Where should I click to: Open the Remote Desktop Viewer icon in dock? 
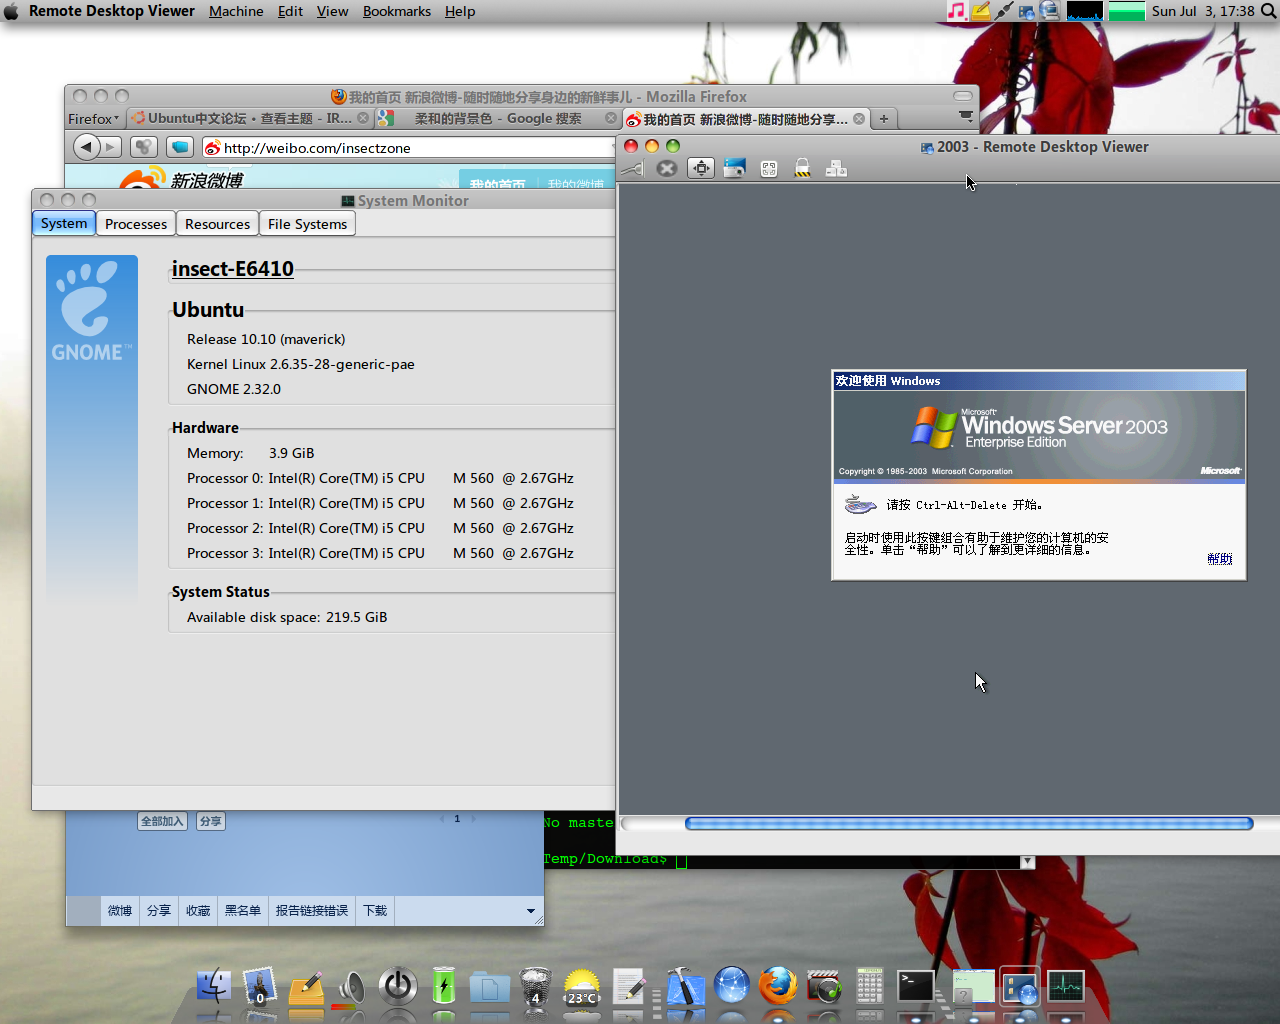click(1020, 987)
